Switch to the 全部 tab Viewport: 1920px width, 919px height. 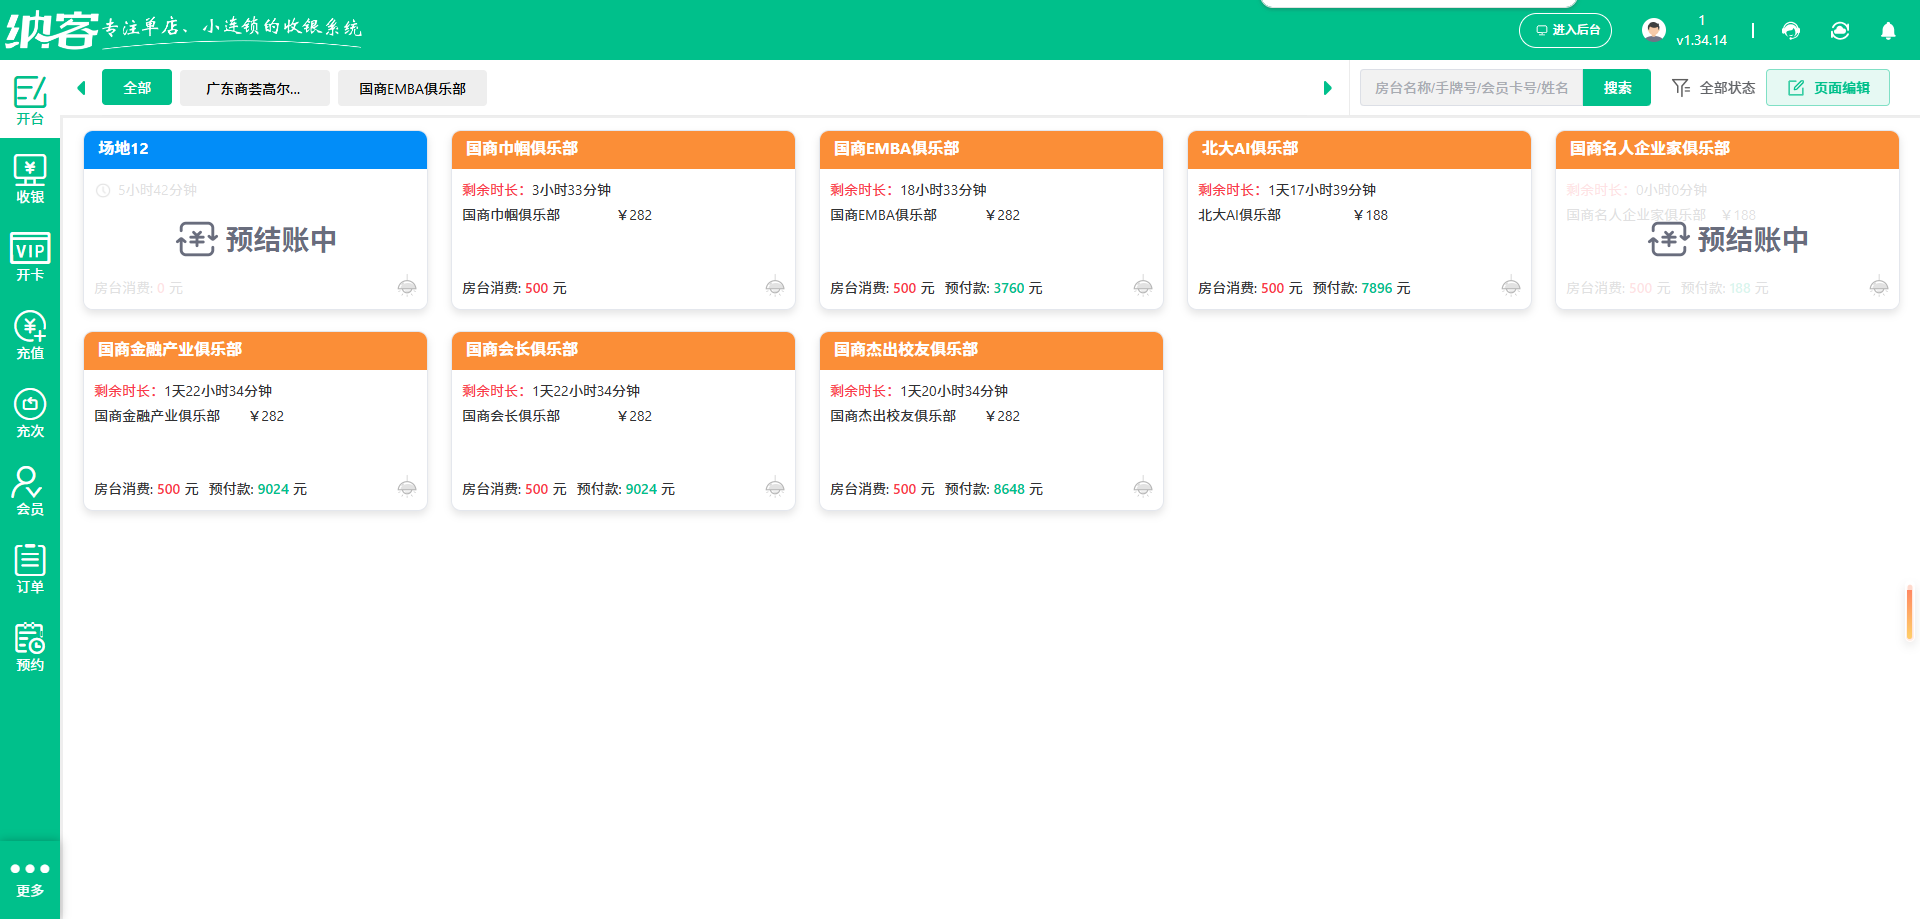(136, 87)
